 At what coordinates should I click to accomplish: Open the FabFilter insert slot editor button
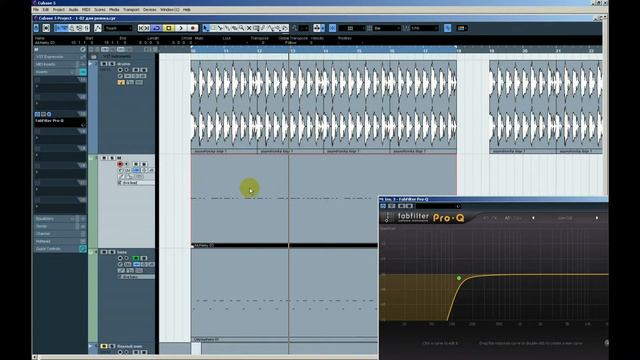click(49, 114)
